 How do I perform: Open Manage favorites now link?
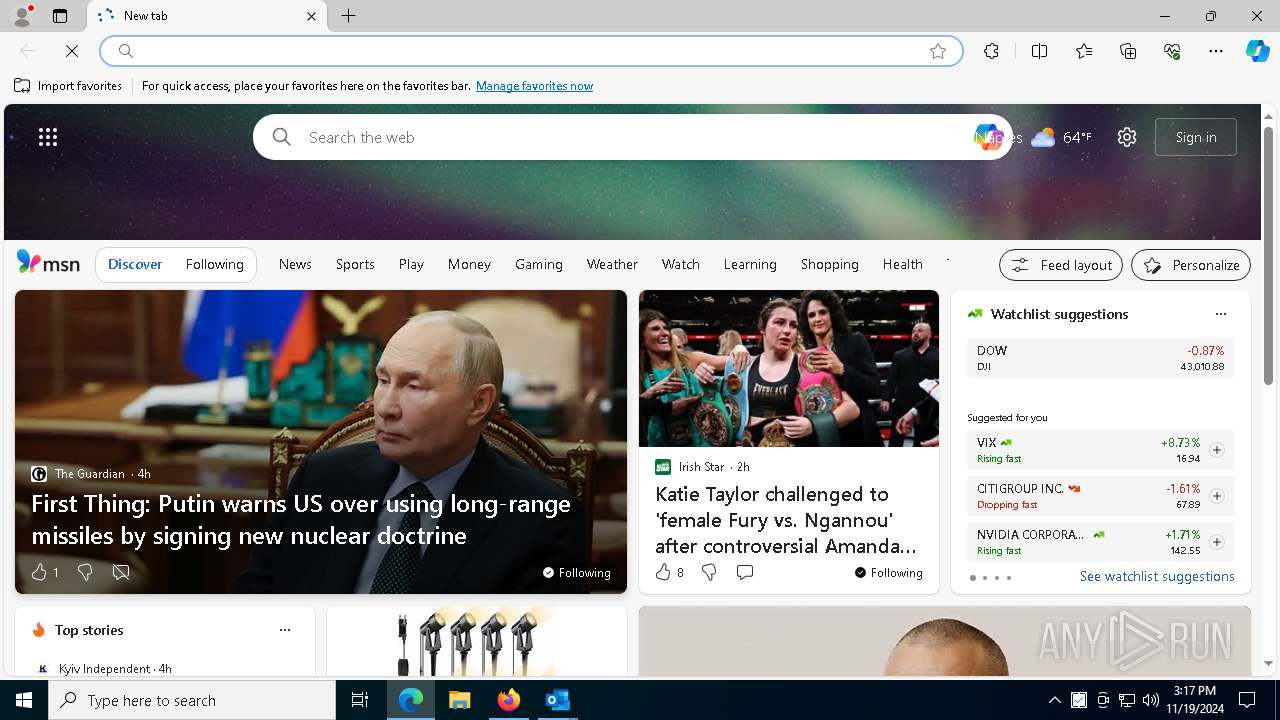coord(534,86)
